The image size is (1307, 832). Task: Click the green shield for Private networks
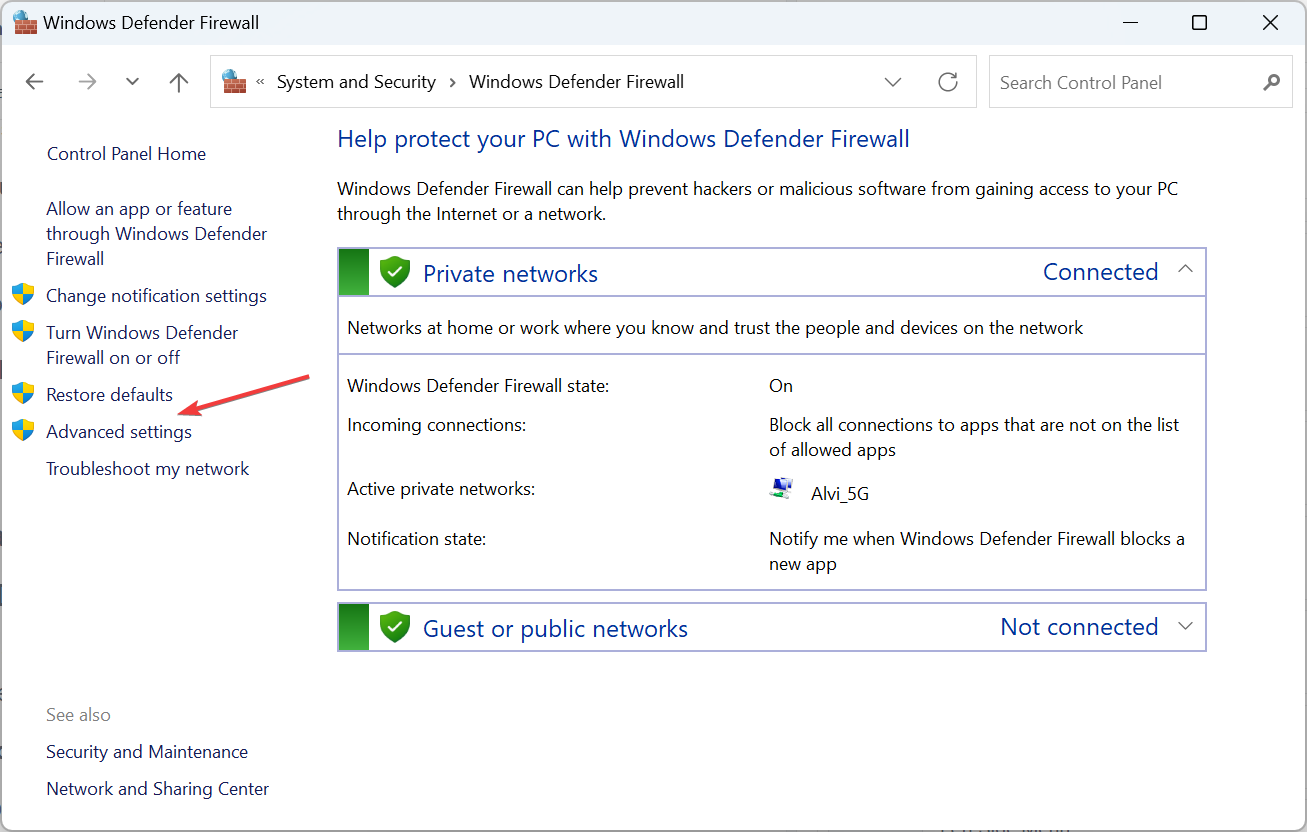click(x=395, y=271)
